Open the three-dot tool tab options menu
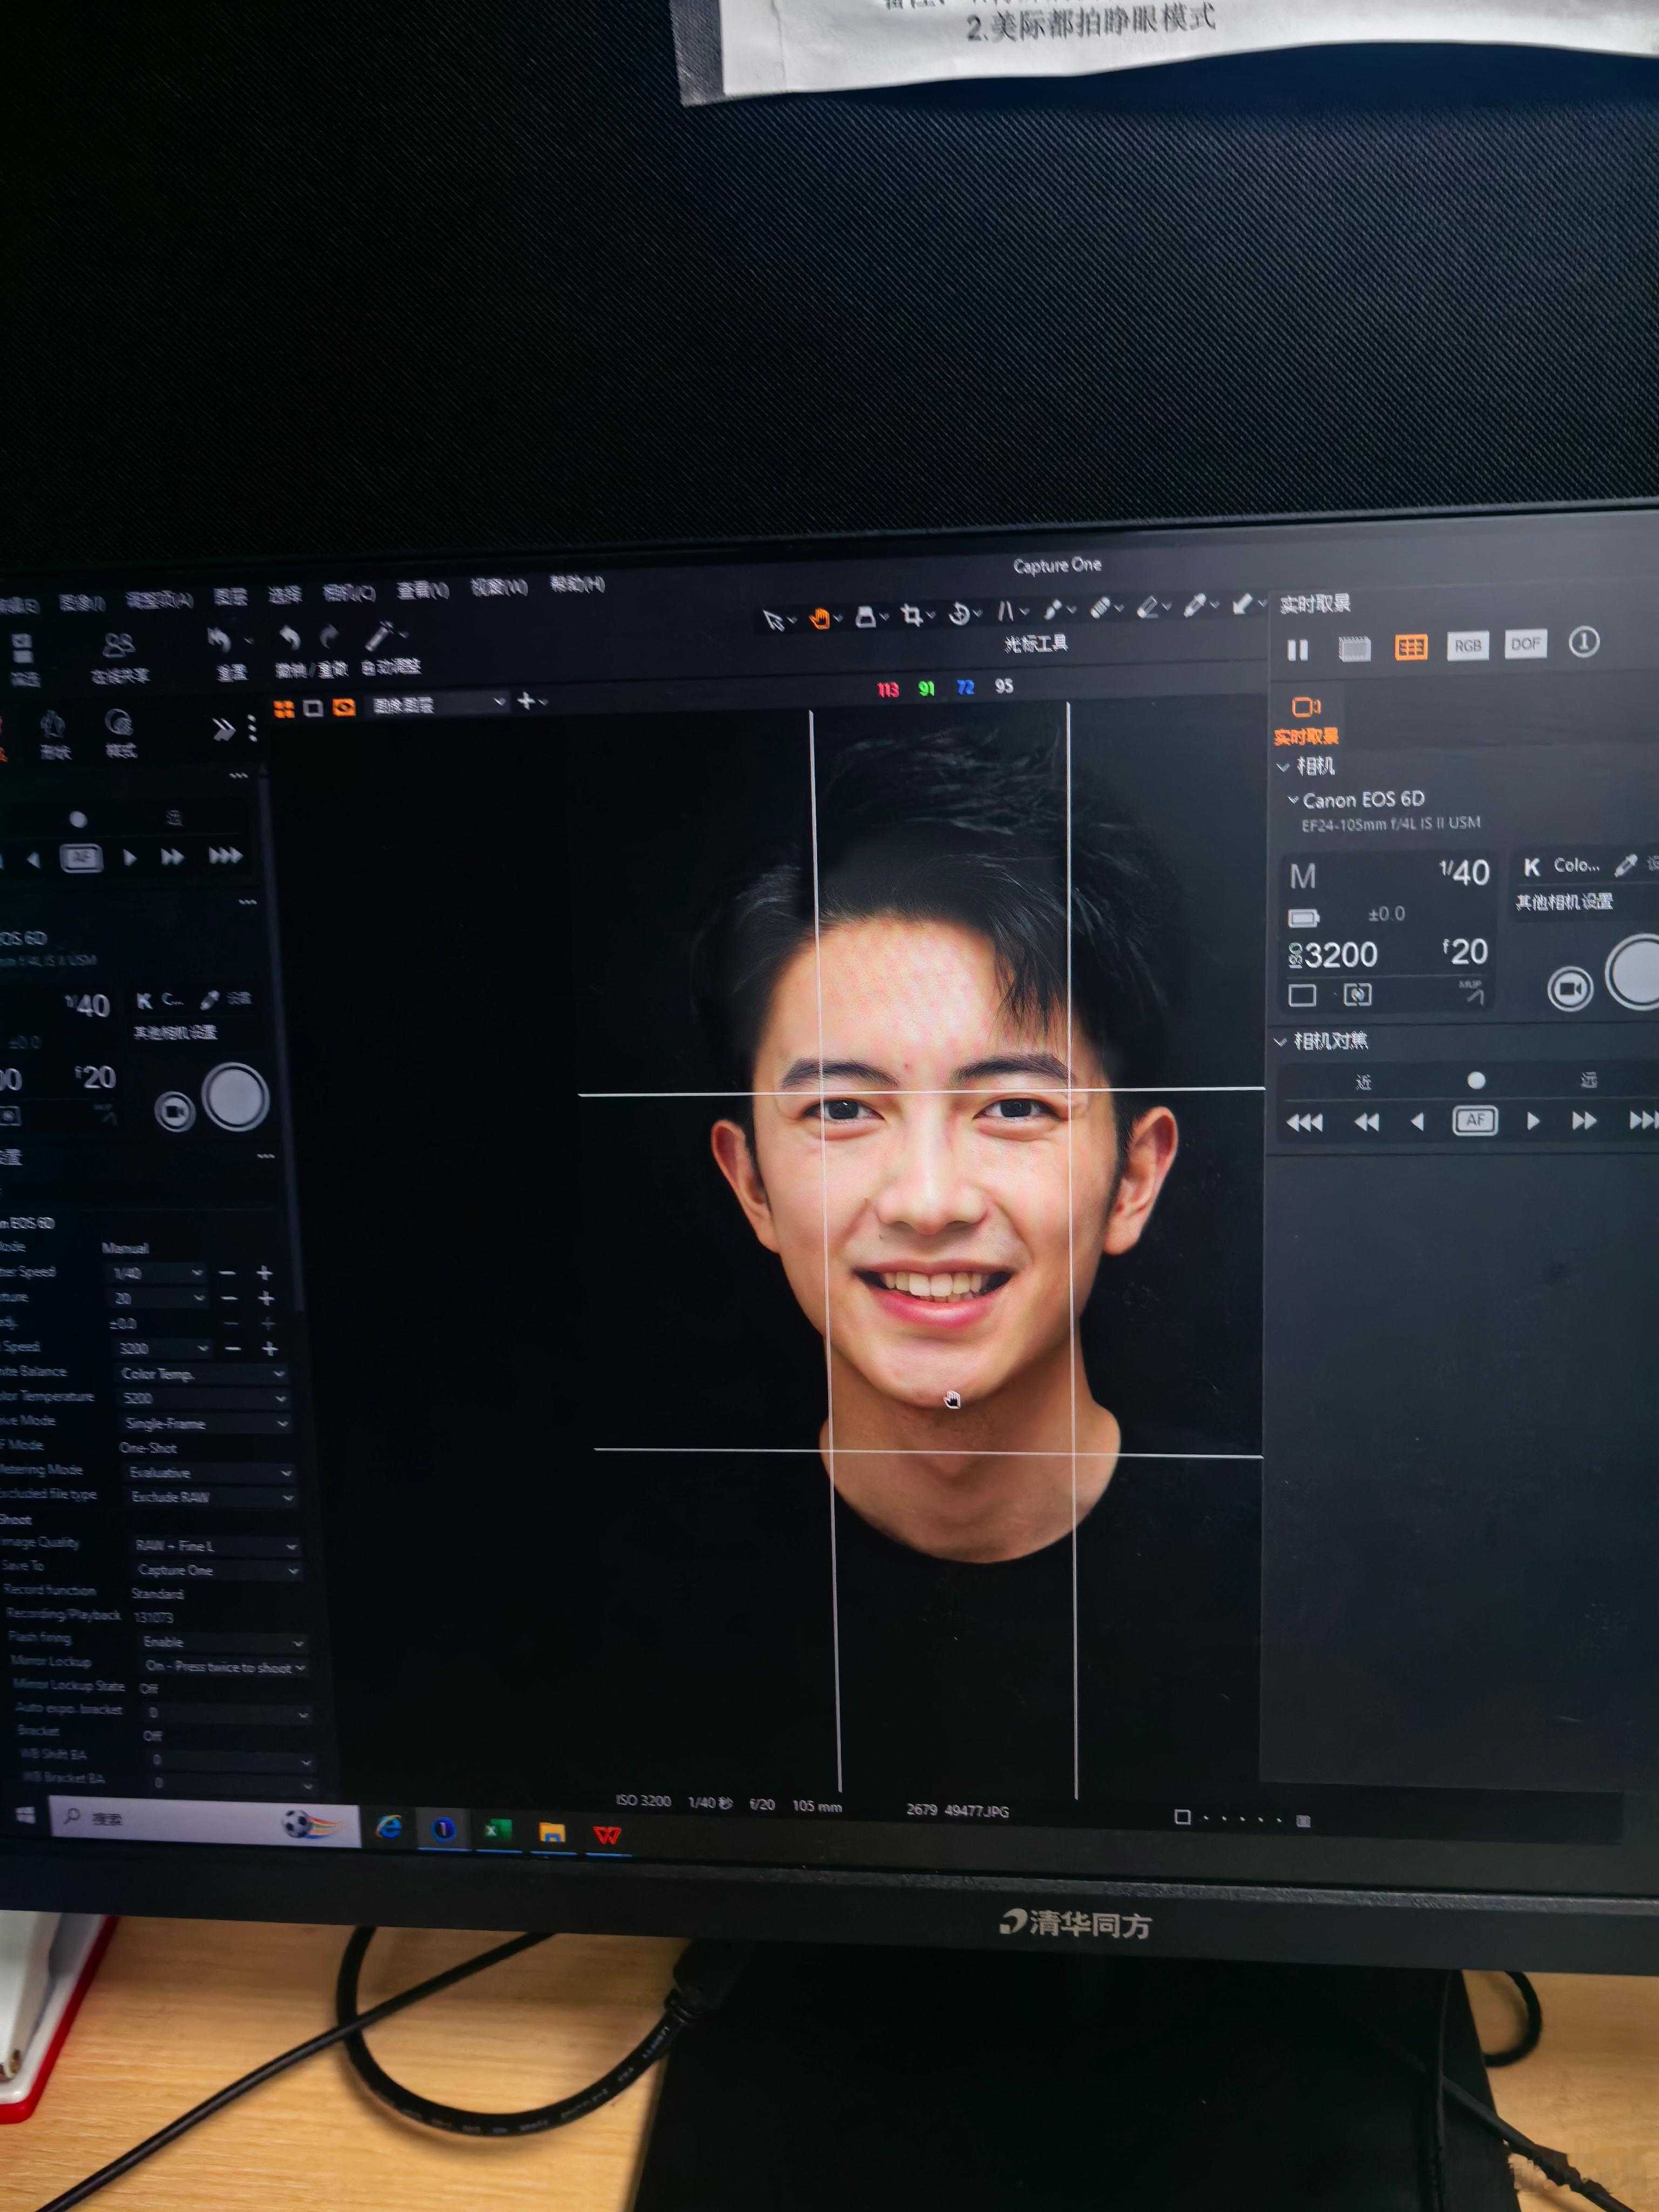Screen dimensions: 1659x2212 click(252, 729)
